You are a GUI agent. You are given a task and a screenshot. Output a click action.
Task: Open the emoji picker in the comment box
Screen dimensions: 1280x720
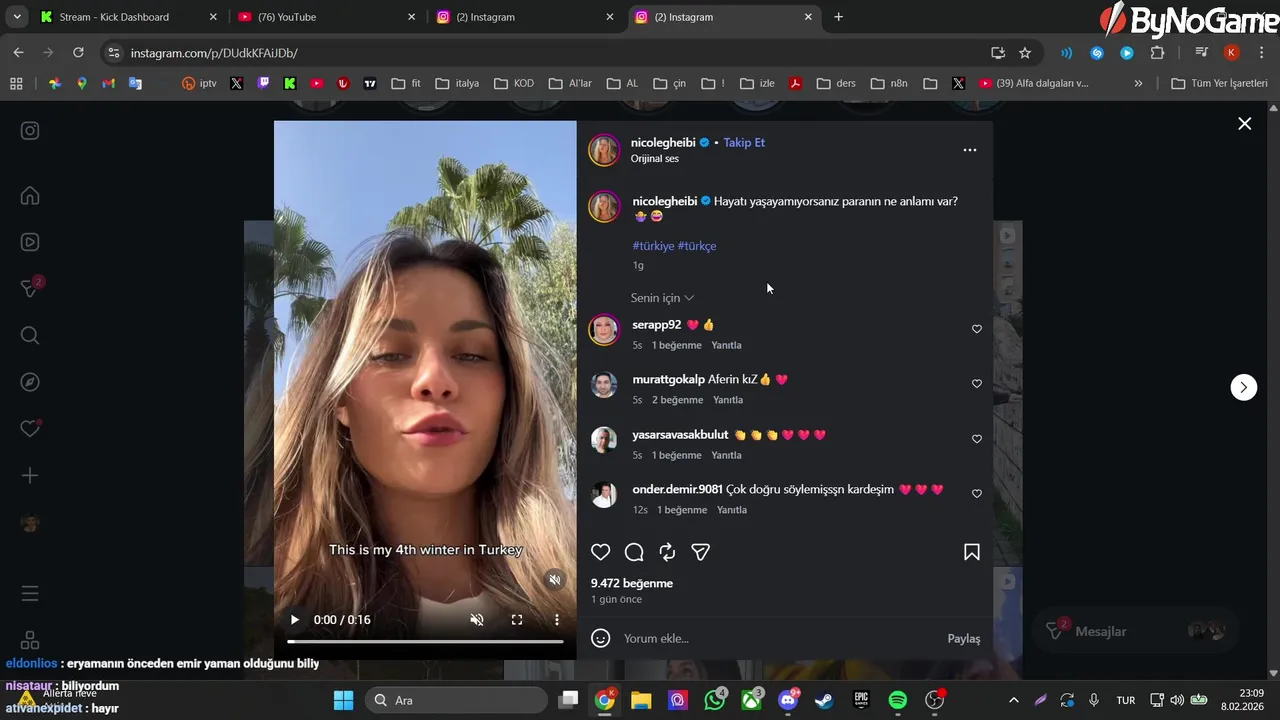click(600, 638)
